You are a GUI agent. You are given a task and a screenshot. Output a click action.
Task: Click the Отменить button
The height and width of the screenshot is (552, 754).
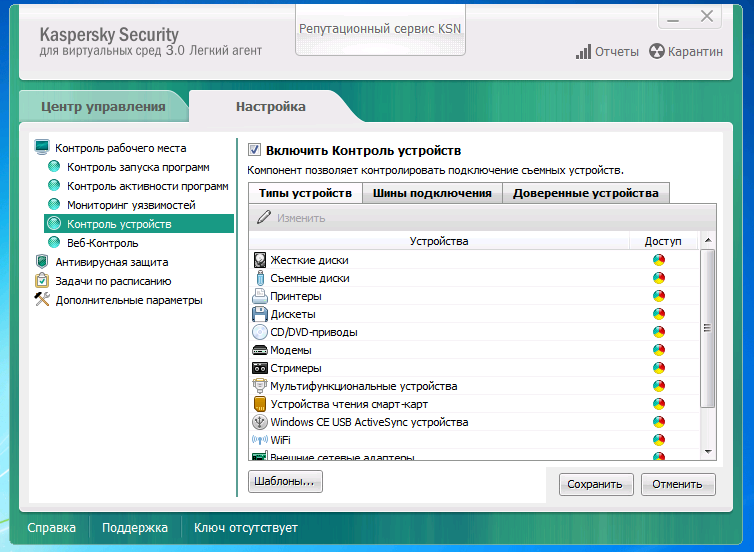pyautogui.click(x=678, y=484)
